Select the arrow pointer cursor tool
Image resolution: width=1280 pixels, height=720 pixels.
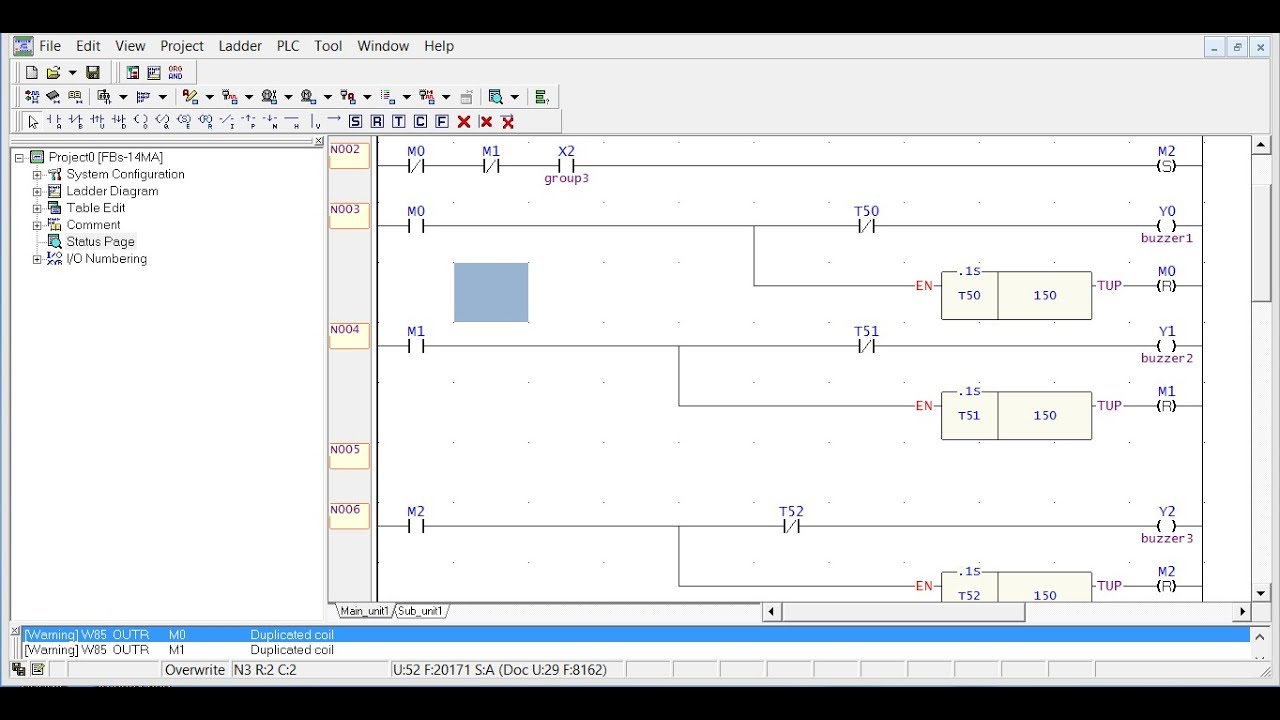coord(33,122)
